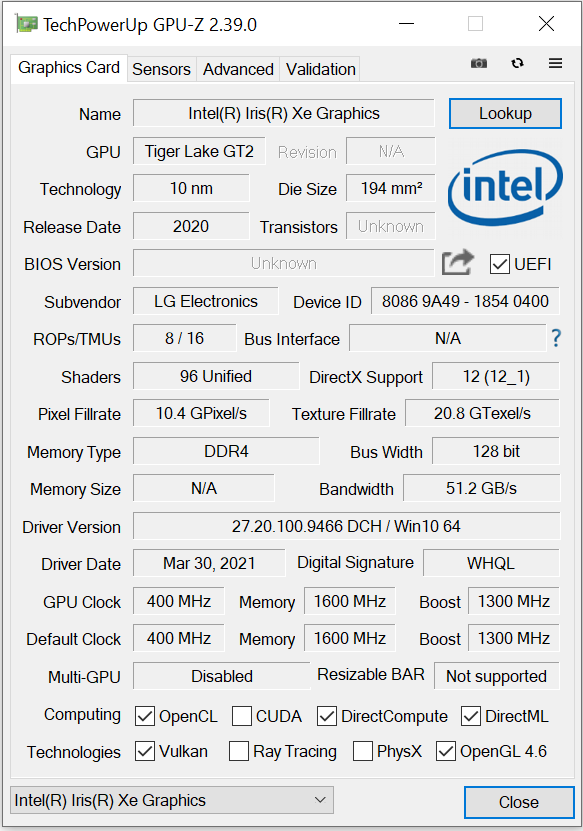Open the Advanced tab
Viewport: 583px width, 831px height.
point(238,69)
